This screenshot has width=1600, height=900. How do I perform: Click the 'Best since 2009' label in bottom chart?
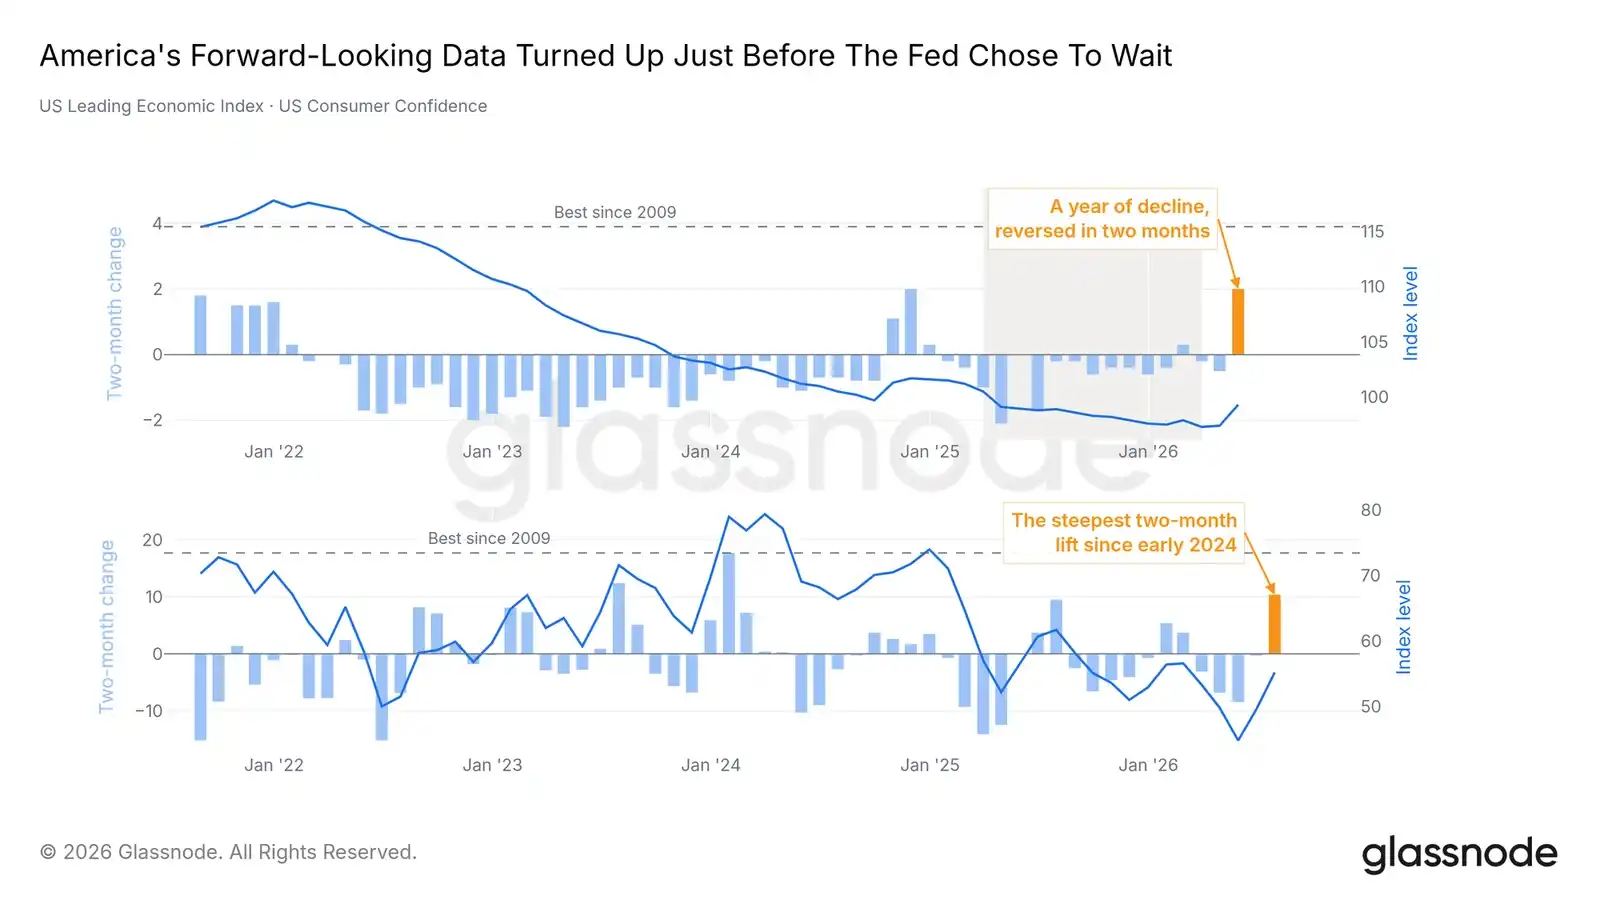489,538
